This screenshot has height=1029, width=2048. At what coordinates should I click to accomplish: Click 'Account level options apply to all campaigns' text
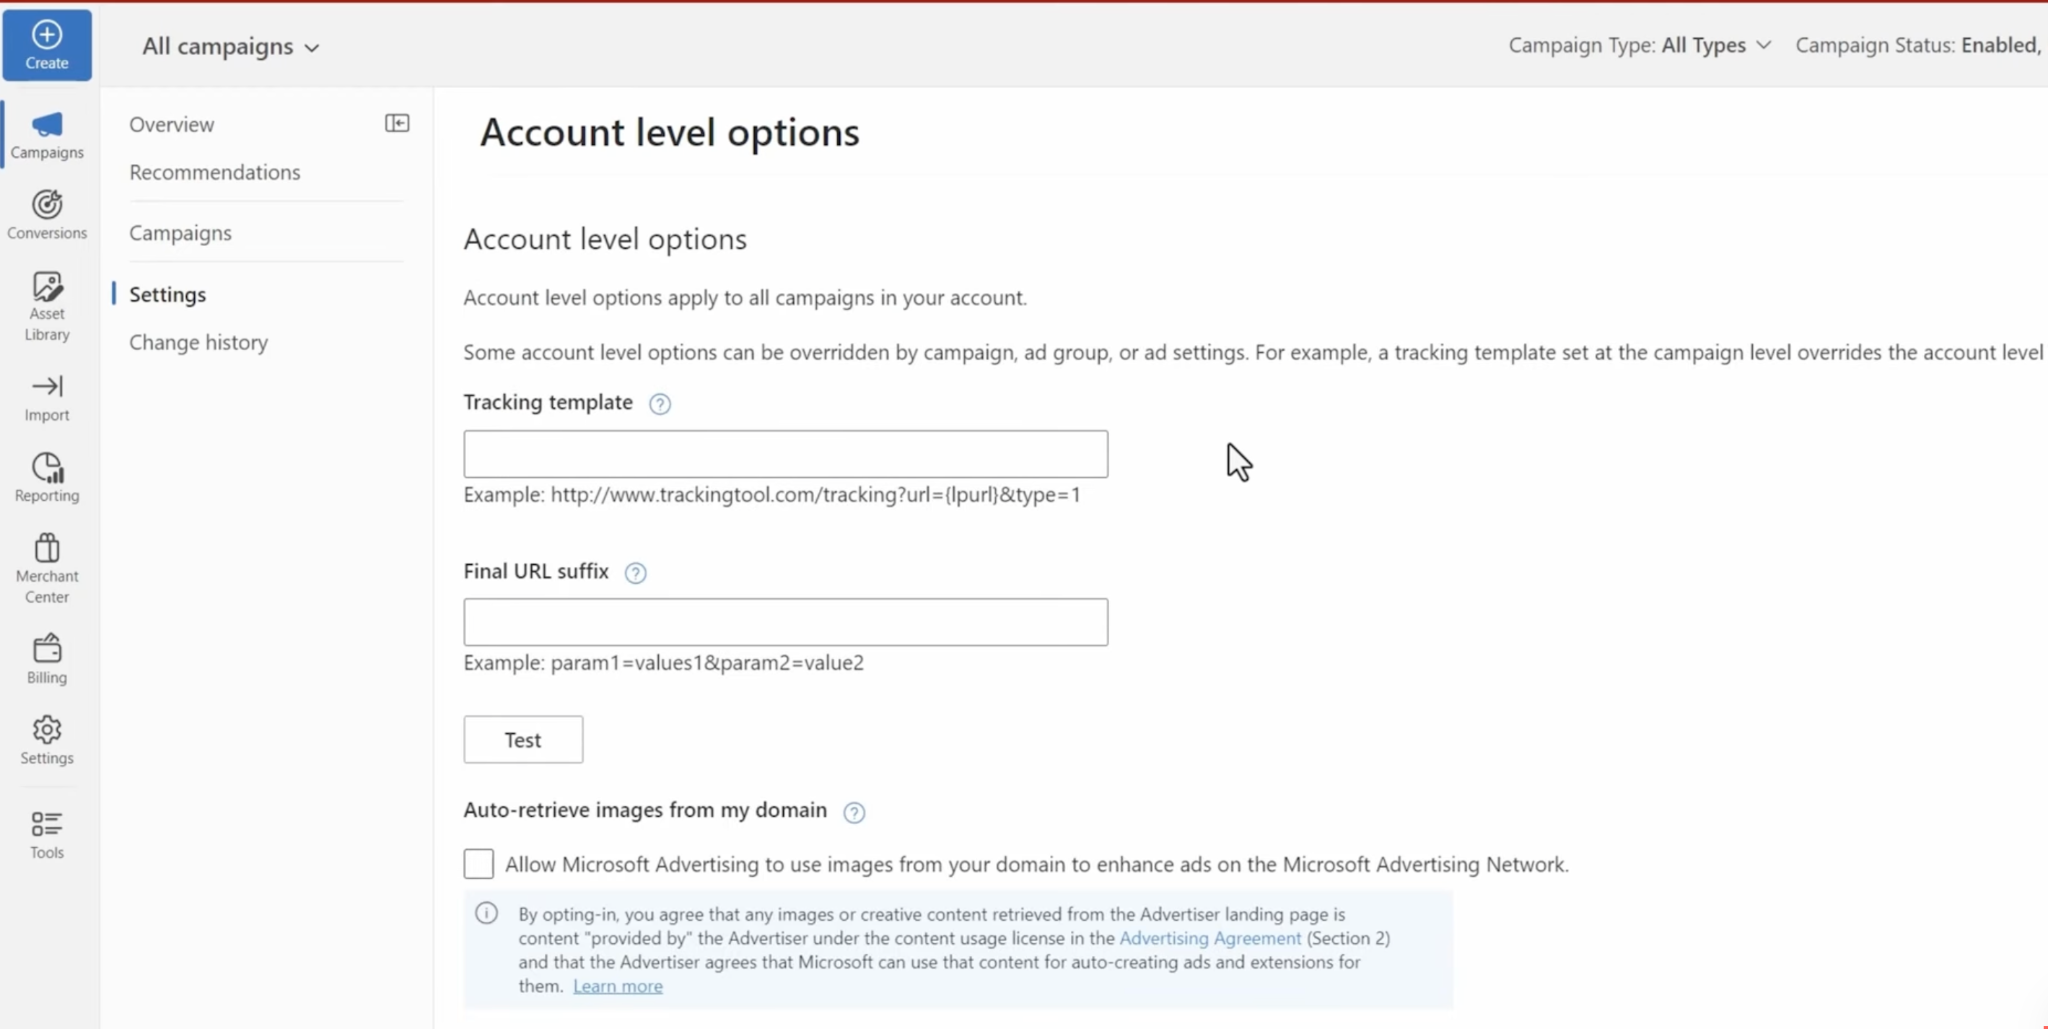(745, 298)
